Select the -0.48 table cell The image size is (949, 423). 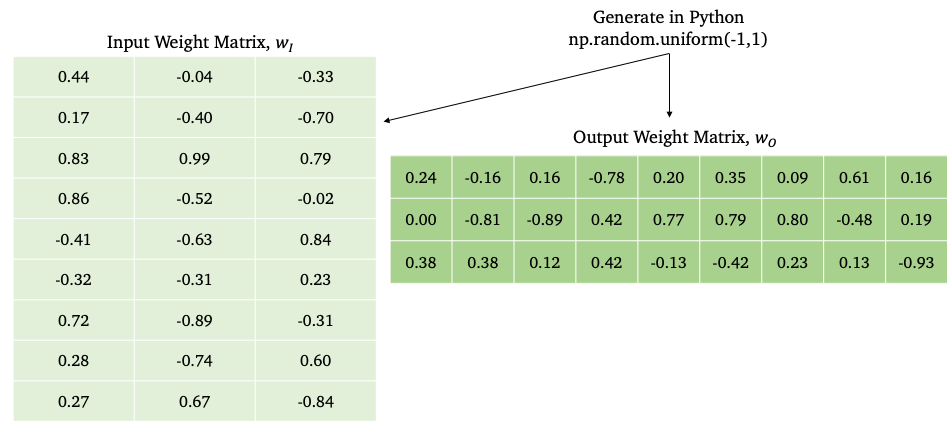coord(855,220)
